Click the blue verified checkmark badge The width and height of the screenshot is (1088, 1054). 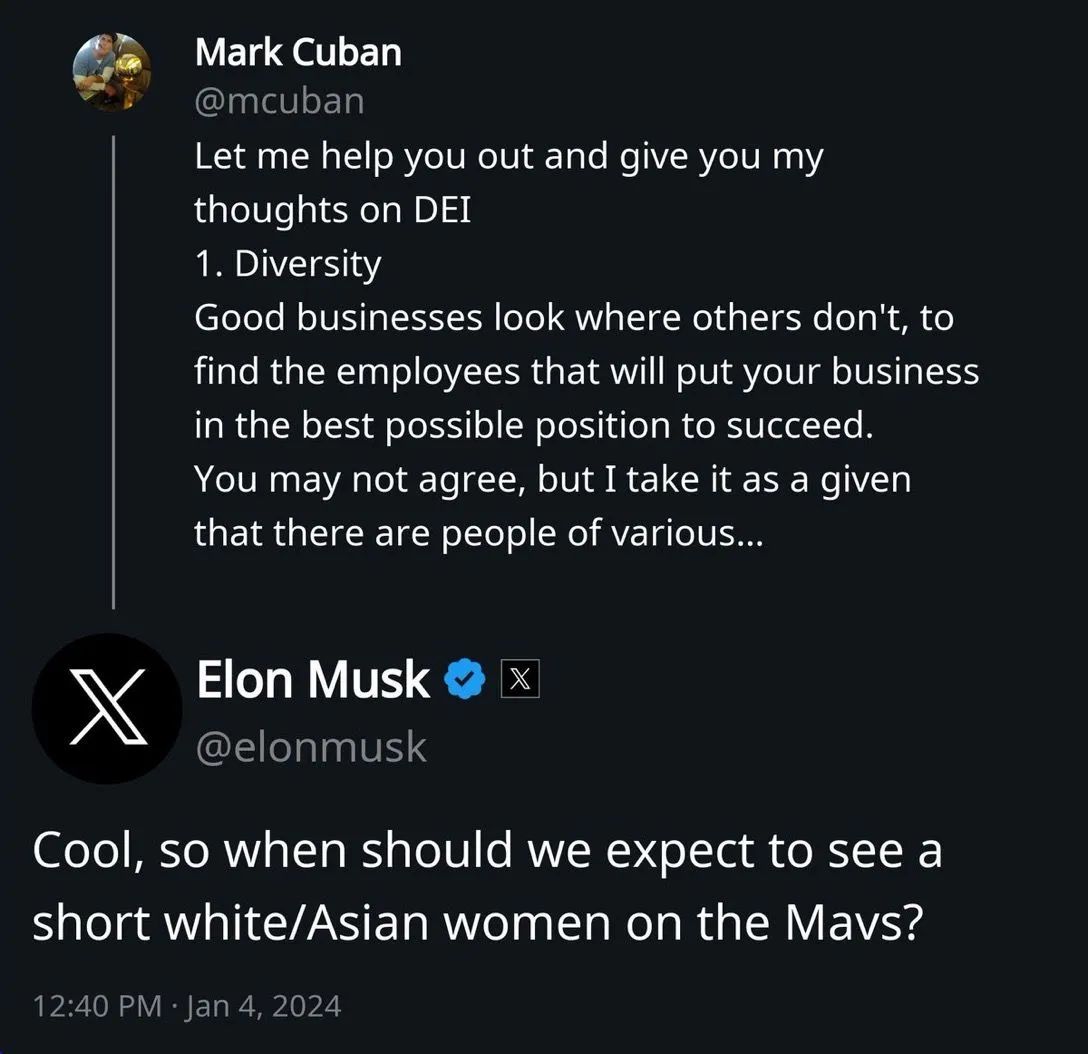click(465, 680)
